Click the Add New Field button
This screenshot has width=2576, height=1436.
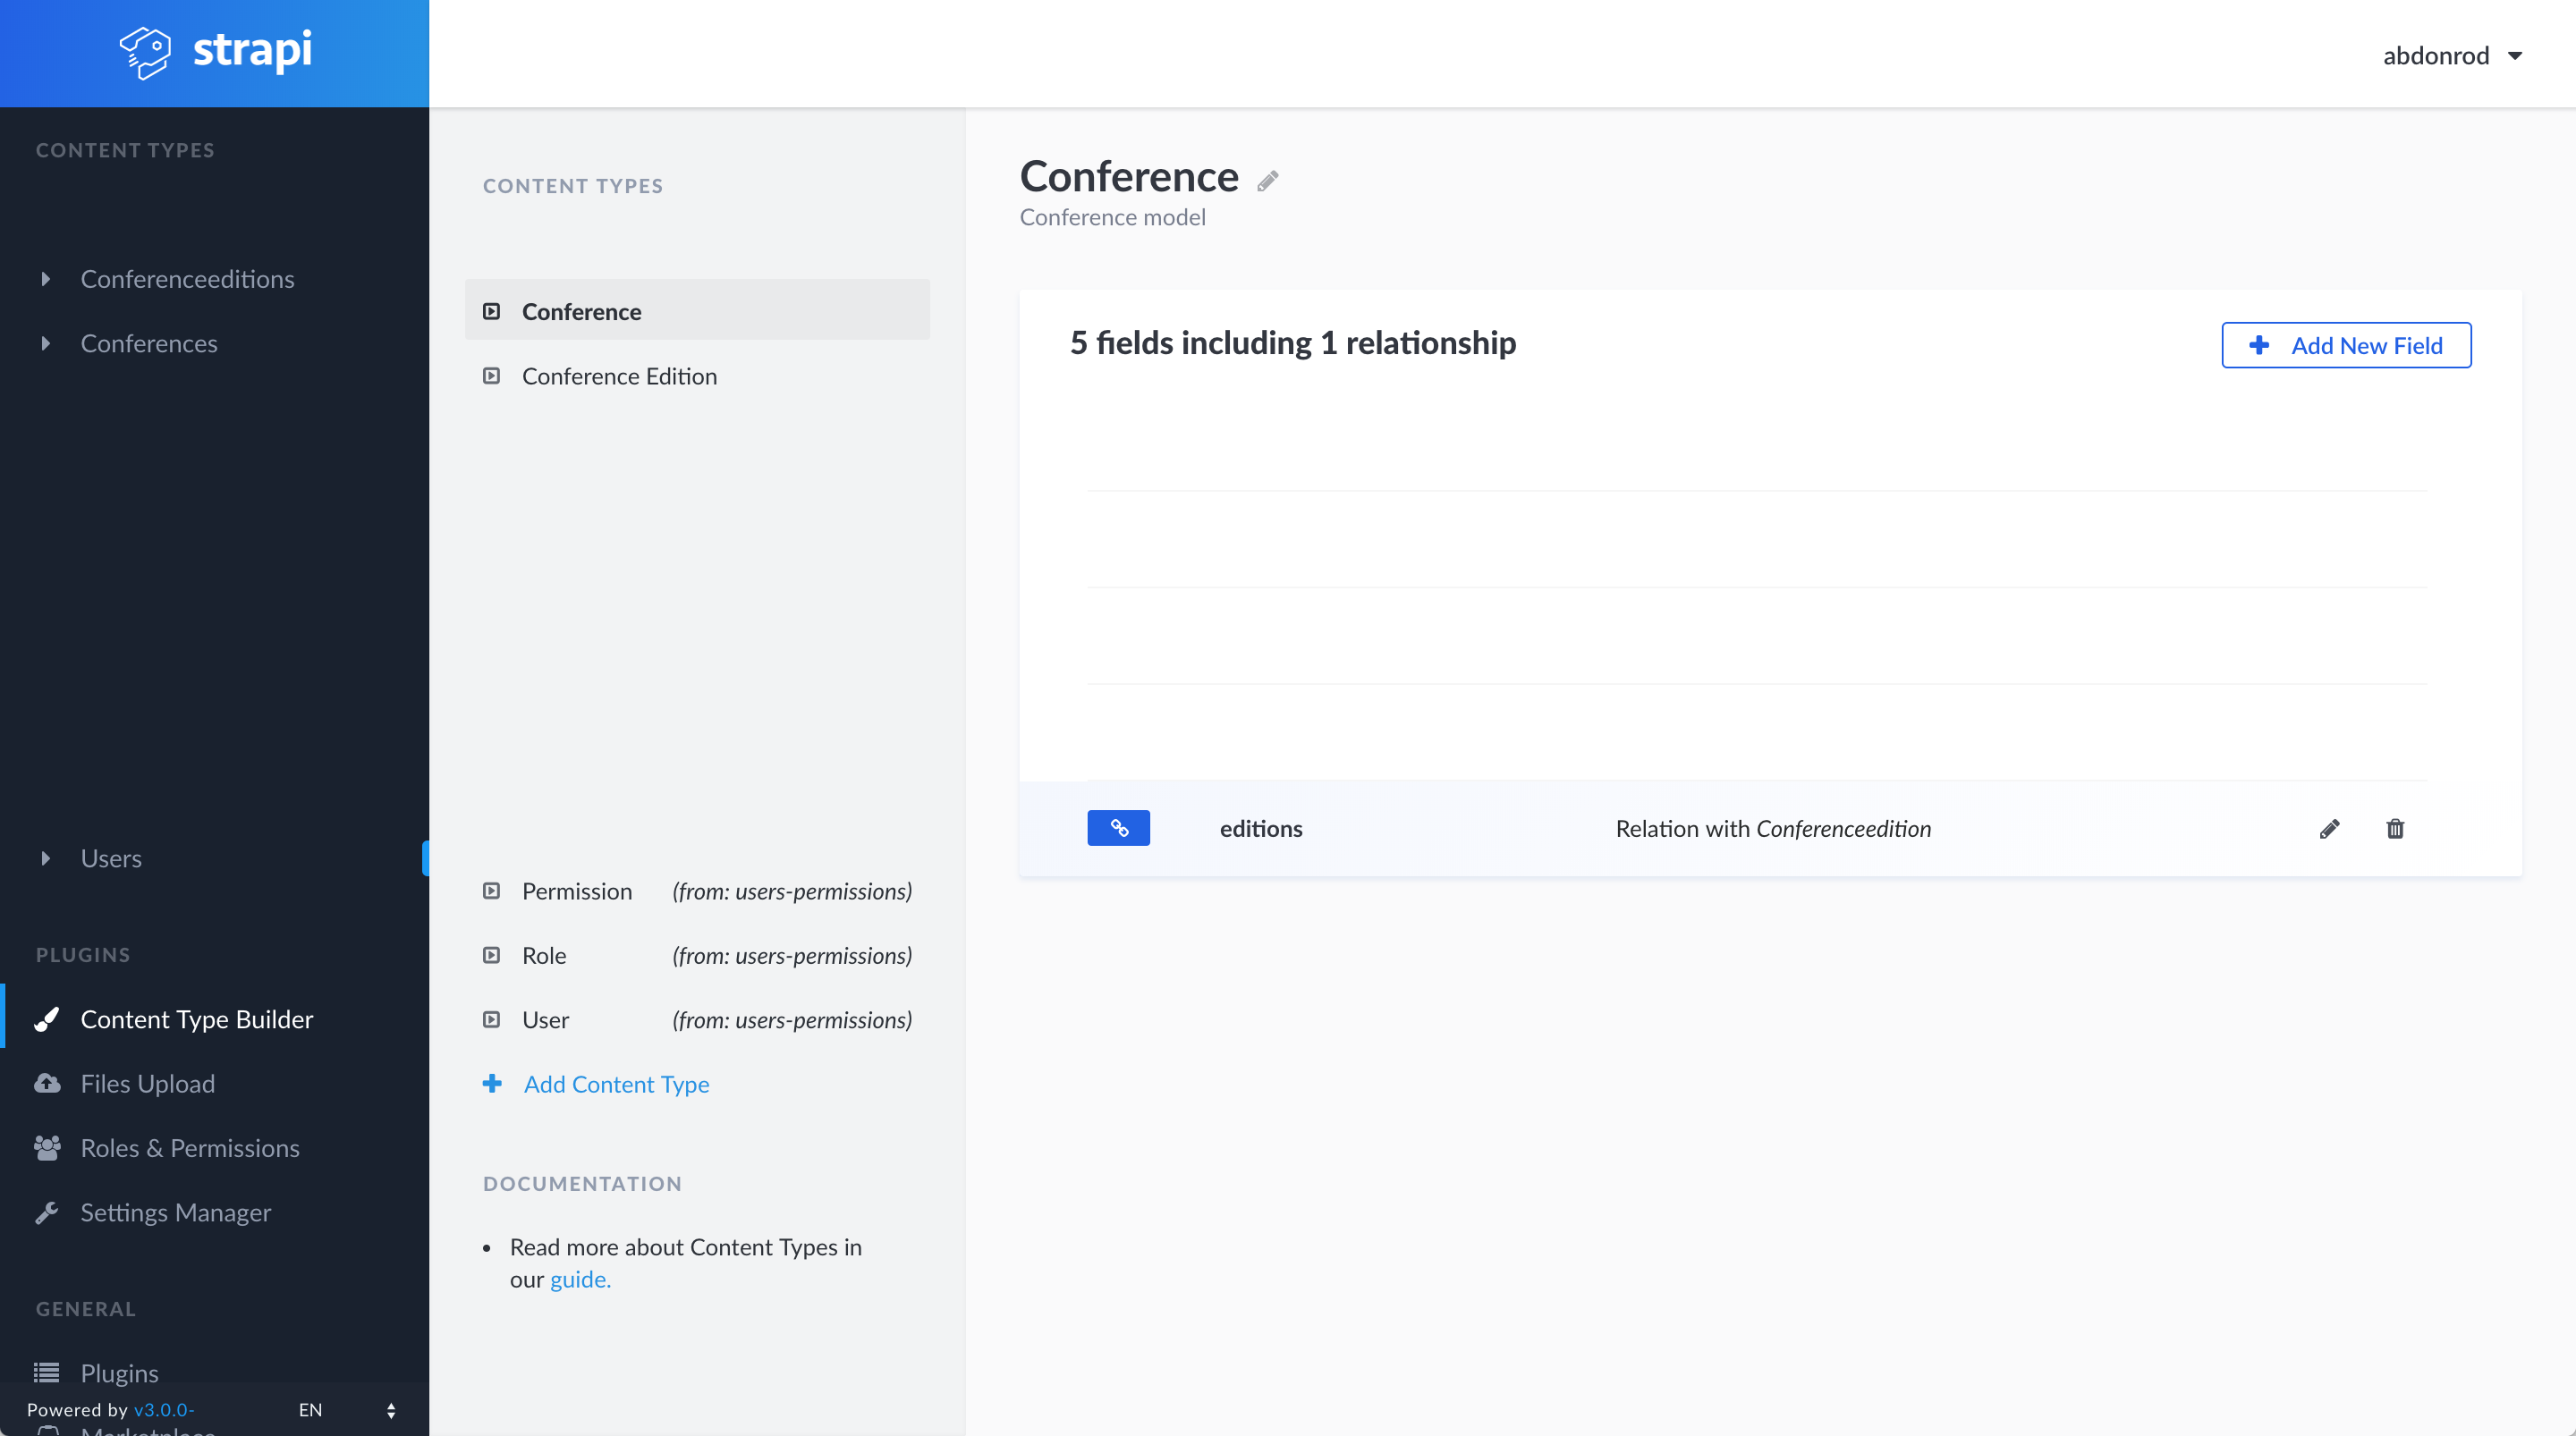click(x=2345, y=345)
